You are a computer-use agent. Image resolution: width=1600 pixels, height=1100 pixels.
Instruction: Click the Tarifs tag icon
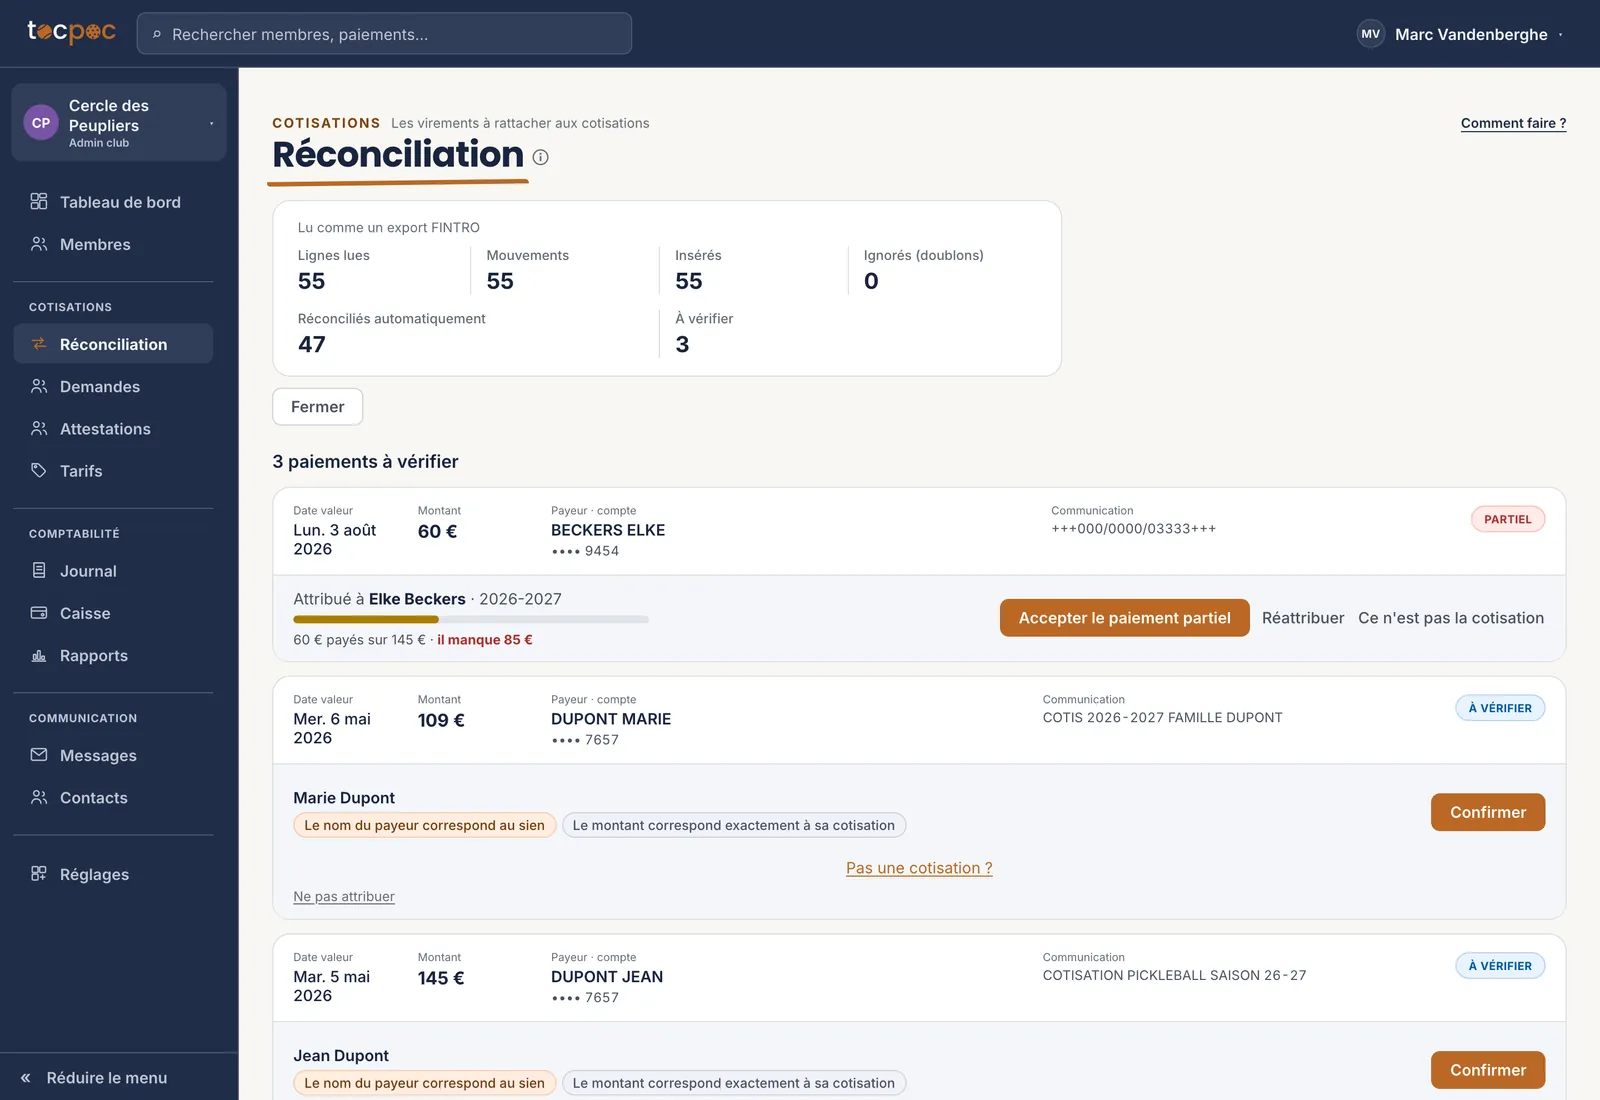(39, 471)
